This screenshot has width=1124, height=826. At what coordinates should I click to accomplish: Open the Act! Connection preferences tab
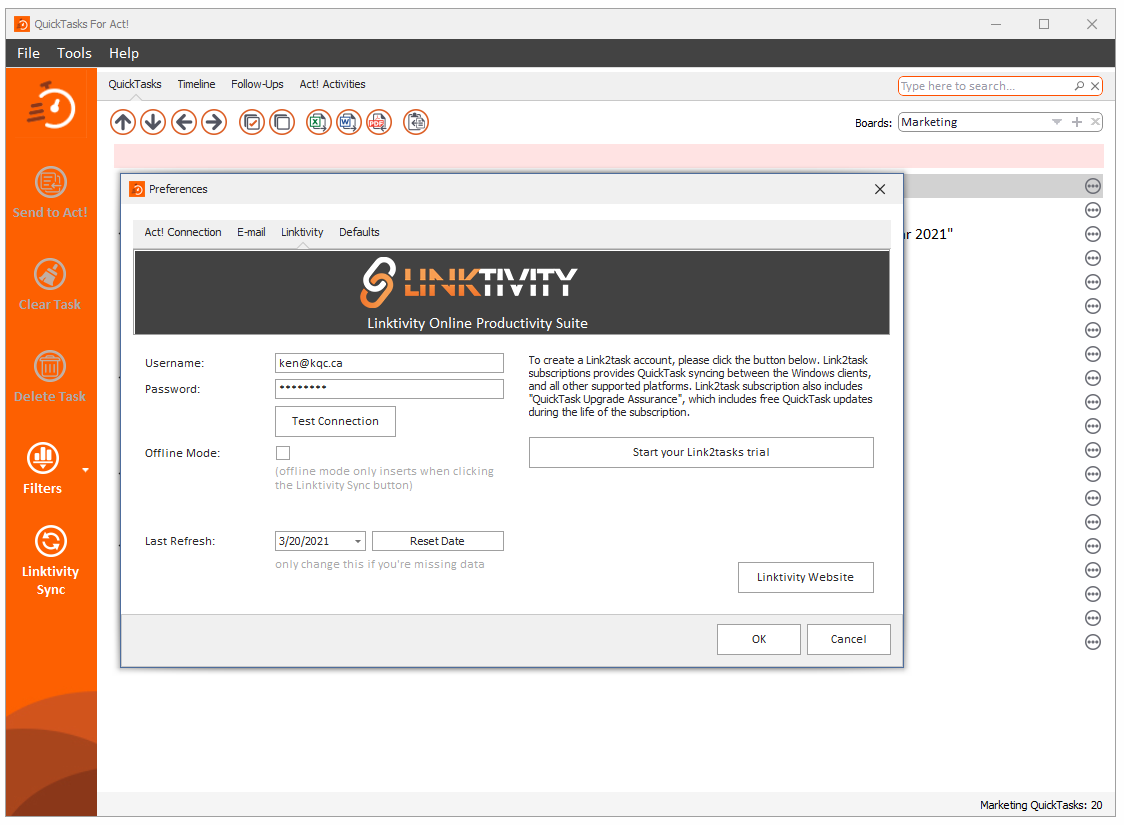tap(183, 232)
